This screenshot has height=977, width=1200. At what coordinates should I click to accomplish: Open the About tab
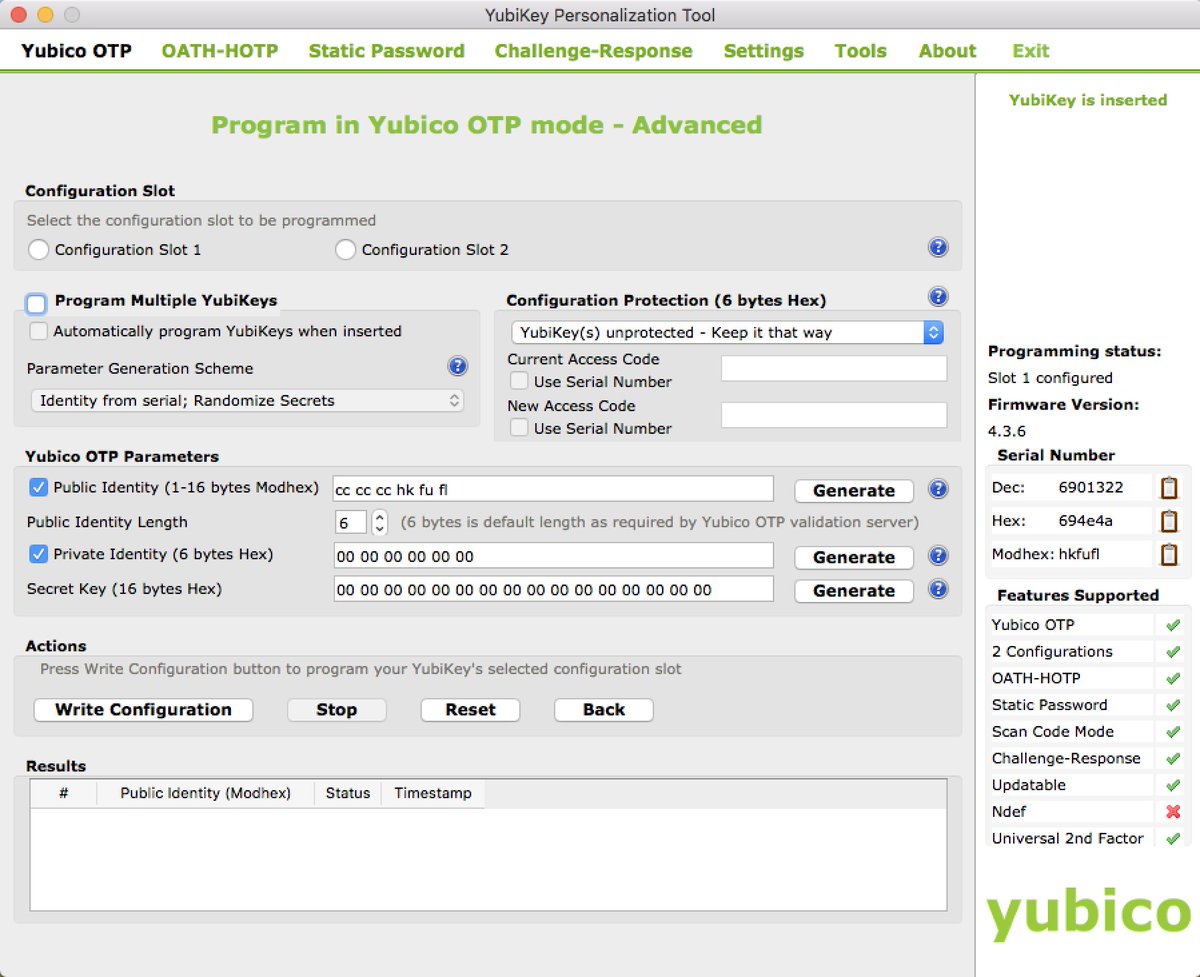(x=948, y=51)
